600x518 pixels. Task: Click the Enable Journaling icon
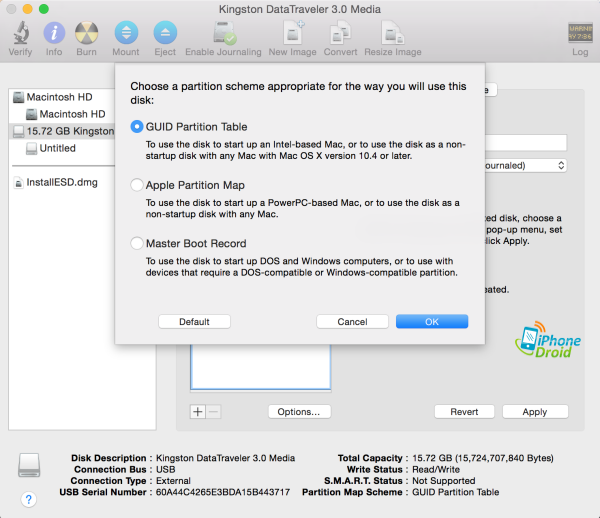[x=224, y=33]
